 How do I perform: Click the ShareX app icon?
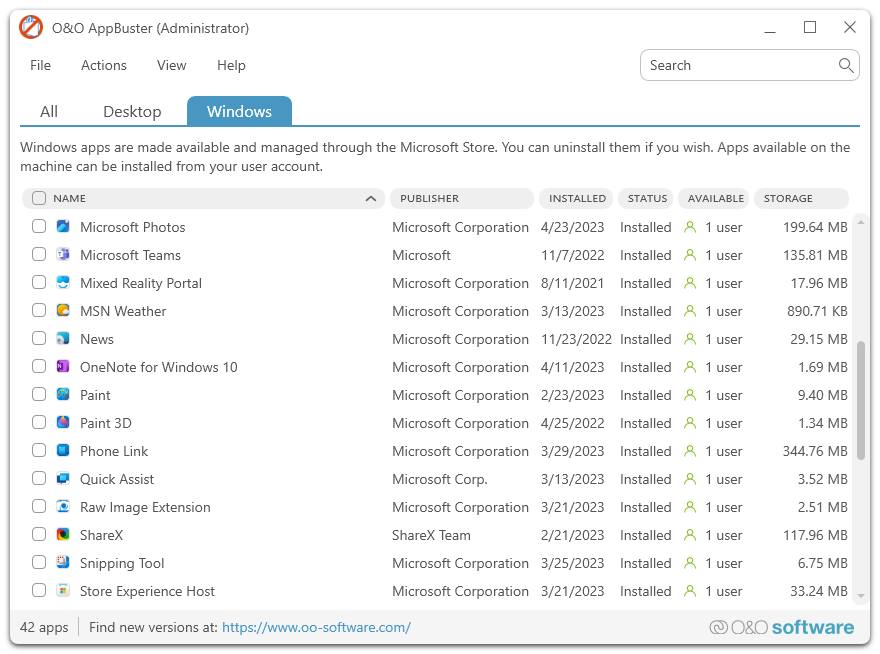(x=63, y=535)
